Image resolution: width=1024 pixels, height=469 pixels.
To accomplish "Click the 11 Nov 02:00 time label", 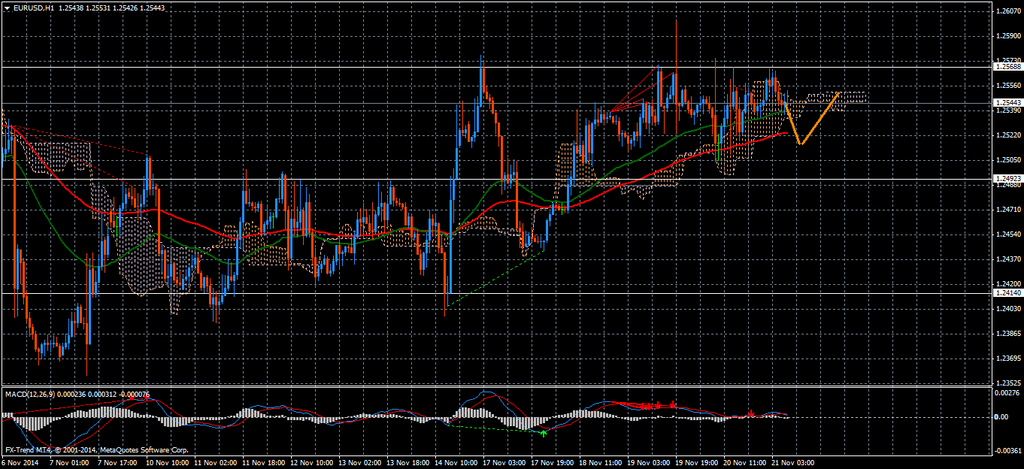I will click(x=215, y=462).
